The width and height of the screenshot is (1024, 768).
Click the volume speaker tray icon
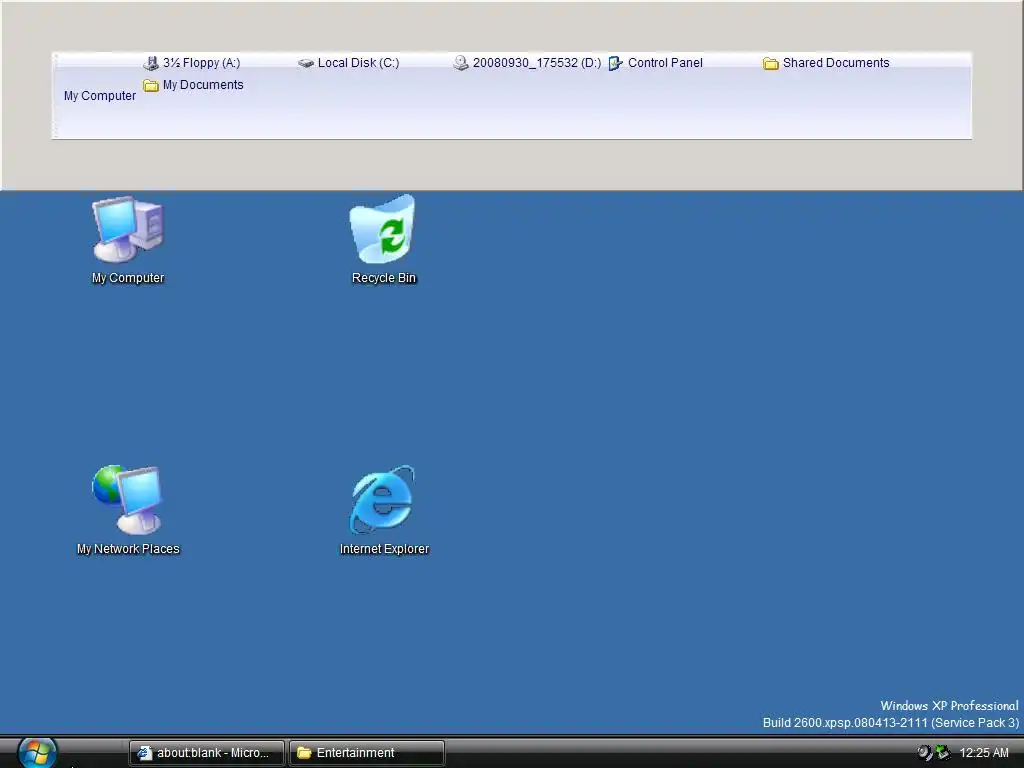(924, 752)
